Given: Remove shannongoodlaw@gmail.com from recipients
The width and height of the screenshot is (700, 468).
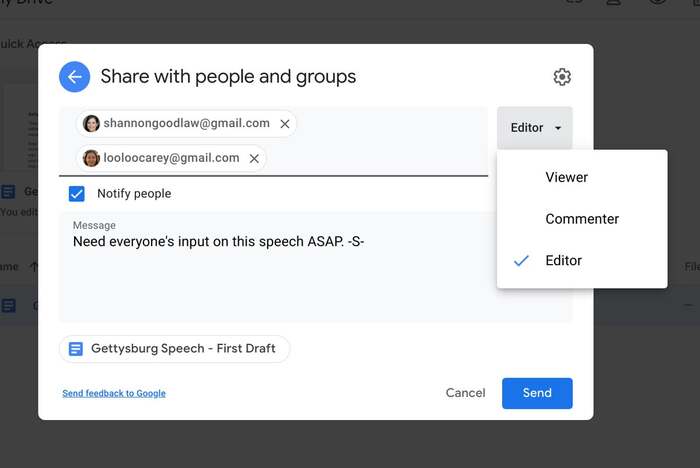Looking at the screenshot, I should click(285, 124).
